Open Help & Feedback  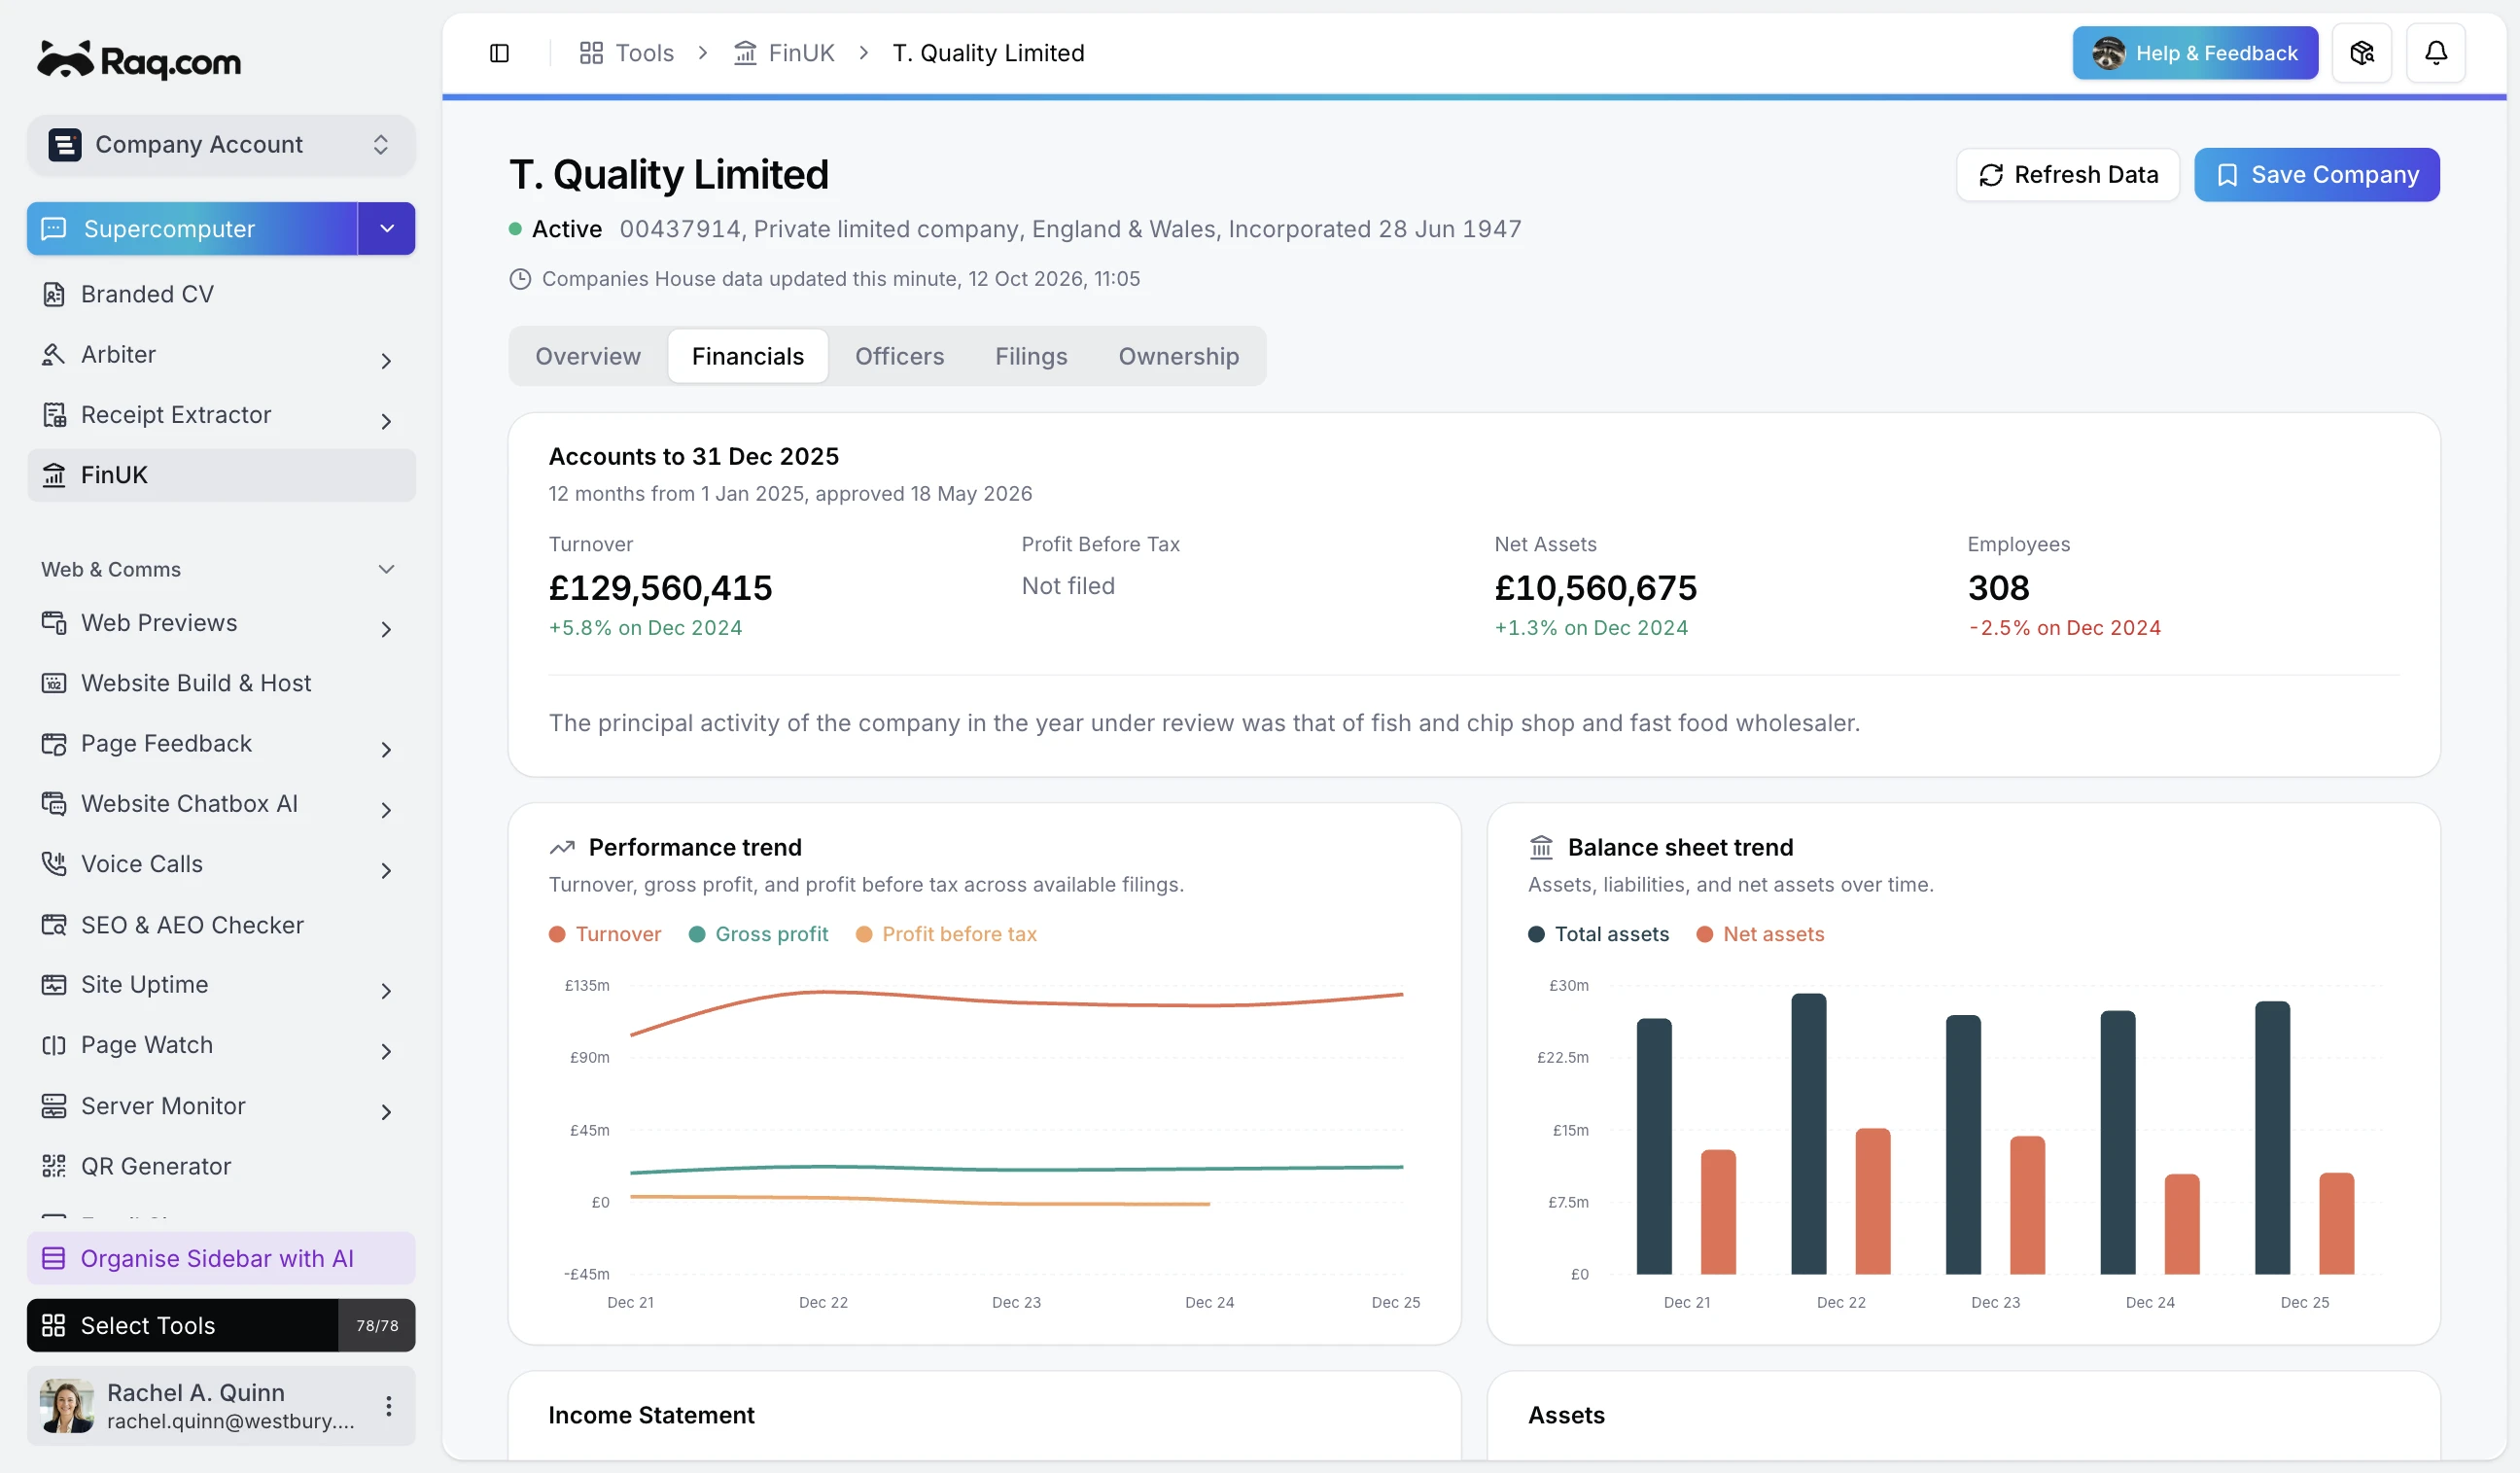click(2195, 53)
